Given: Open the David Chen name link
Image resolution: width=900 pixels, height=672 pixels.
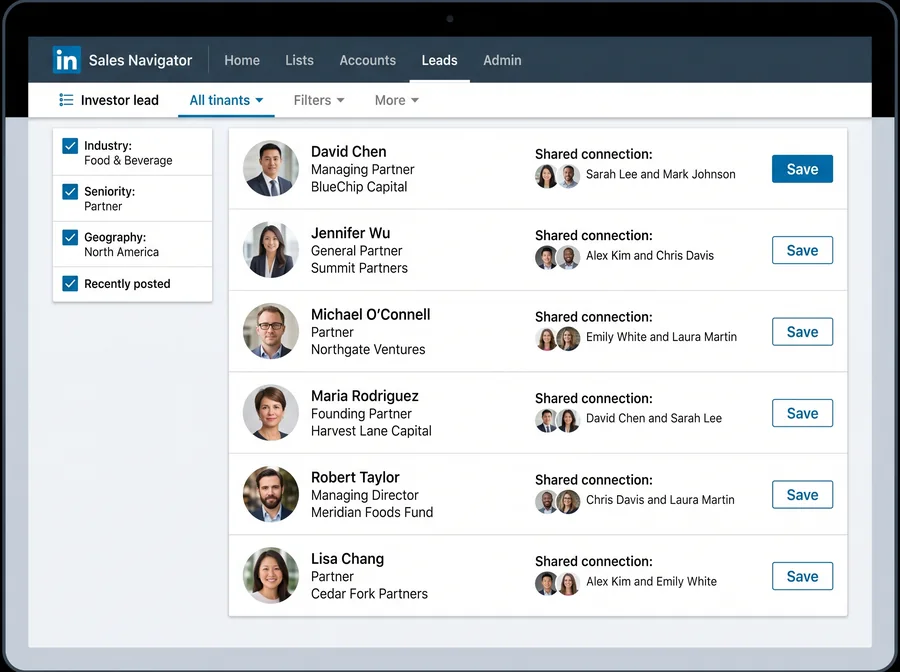Looking at the screenshot, I should [348, 152].
